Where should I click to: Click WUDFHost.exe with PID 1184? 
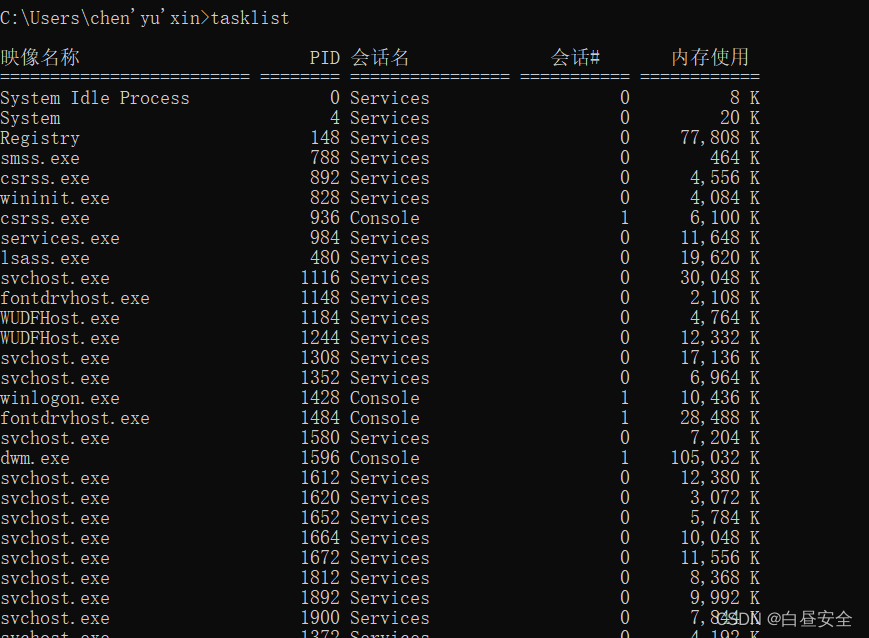60,318
